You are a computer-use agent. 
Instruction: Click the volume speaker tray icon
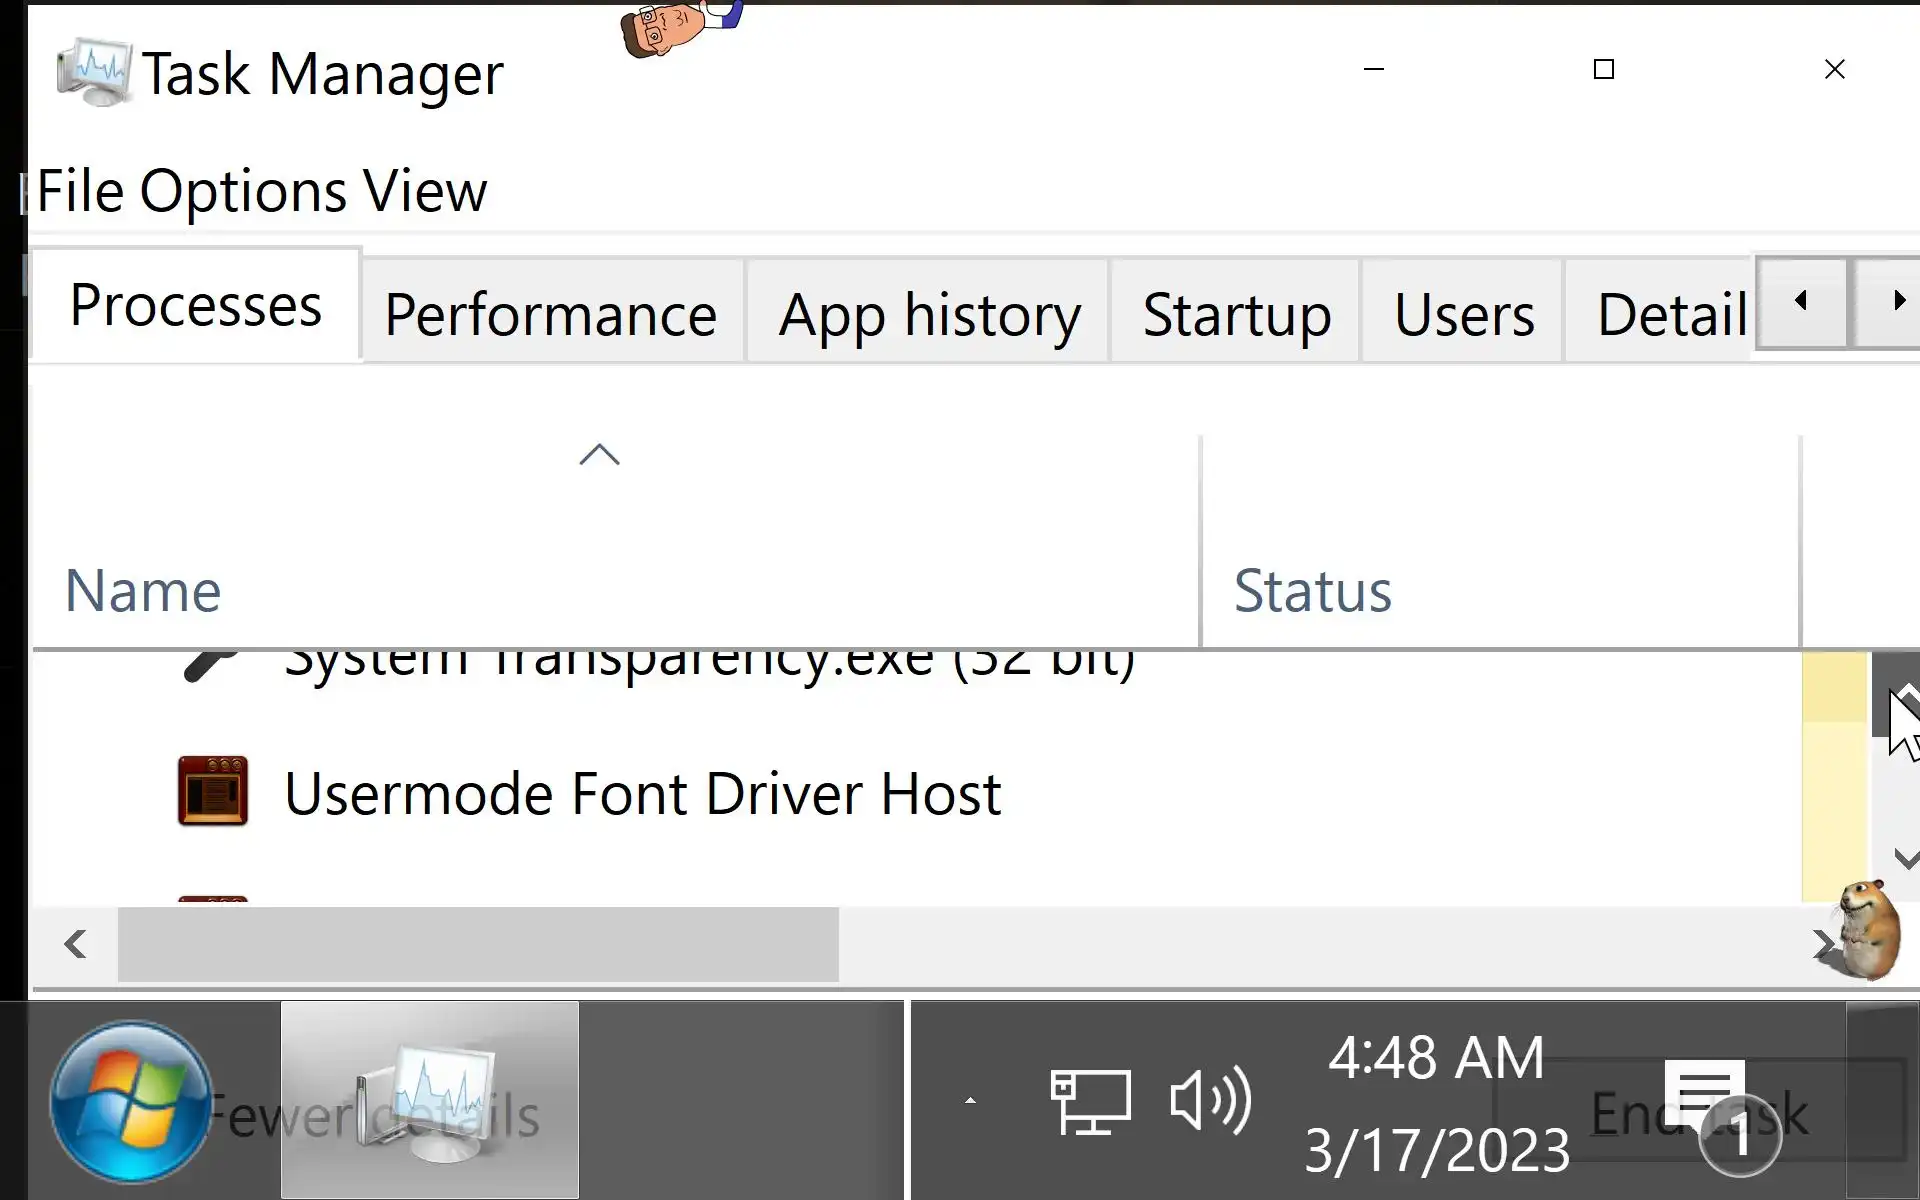[1209, 1101]
